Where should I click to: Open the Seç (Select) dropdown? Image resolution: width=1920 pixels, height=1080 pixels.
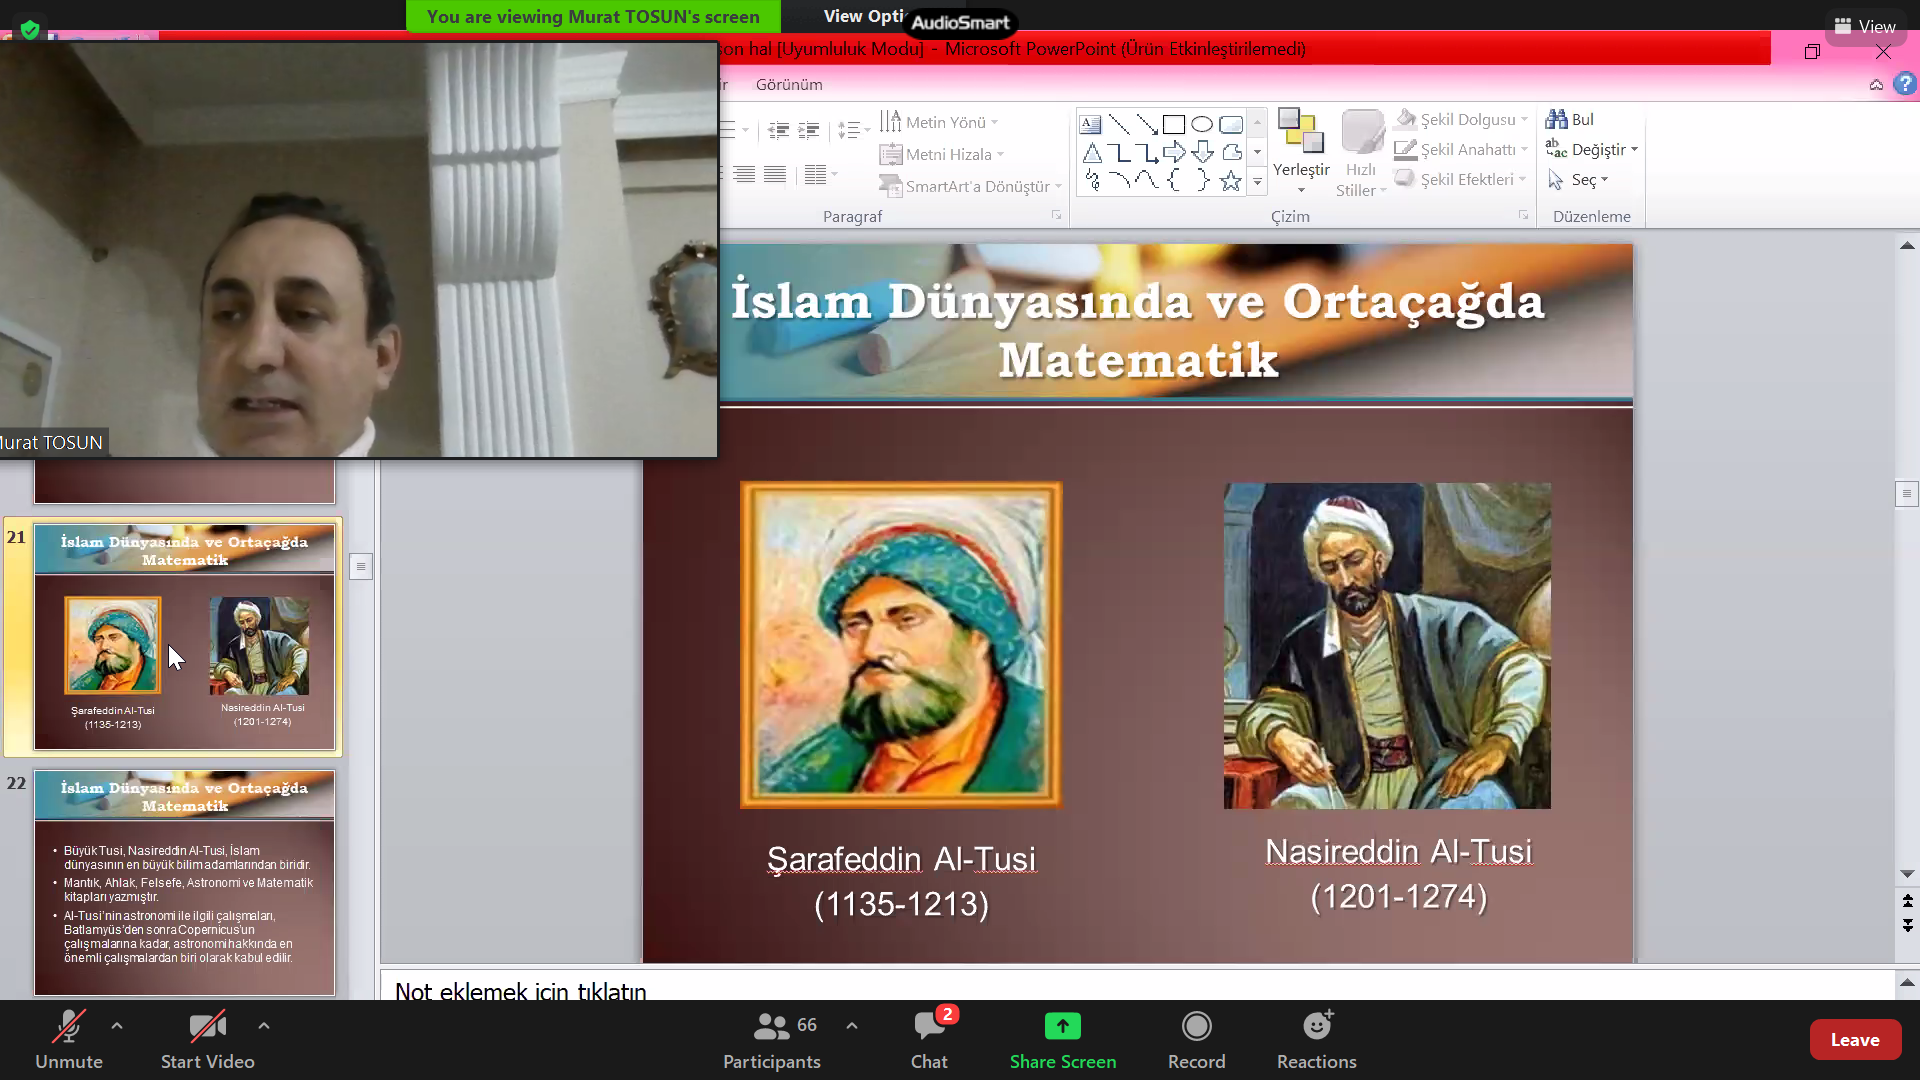tap(1577, 180)
